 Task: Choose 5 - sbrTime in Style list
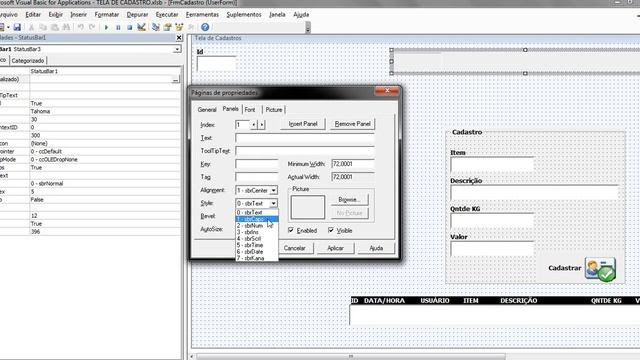click(x=257, y=245)
